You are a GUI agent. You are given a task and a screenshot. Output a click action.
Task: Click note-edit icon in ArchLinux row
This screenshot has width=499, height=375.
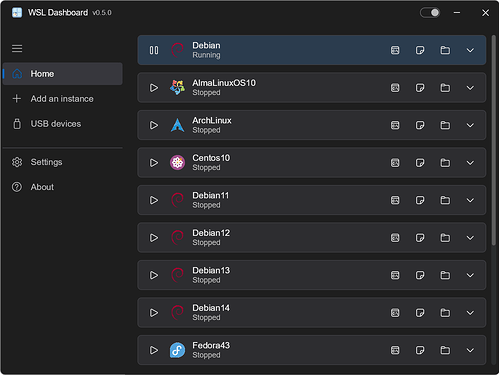(420, 125)
